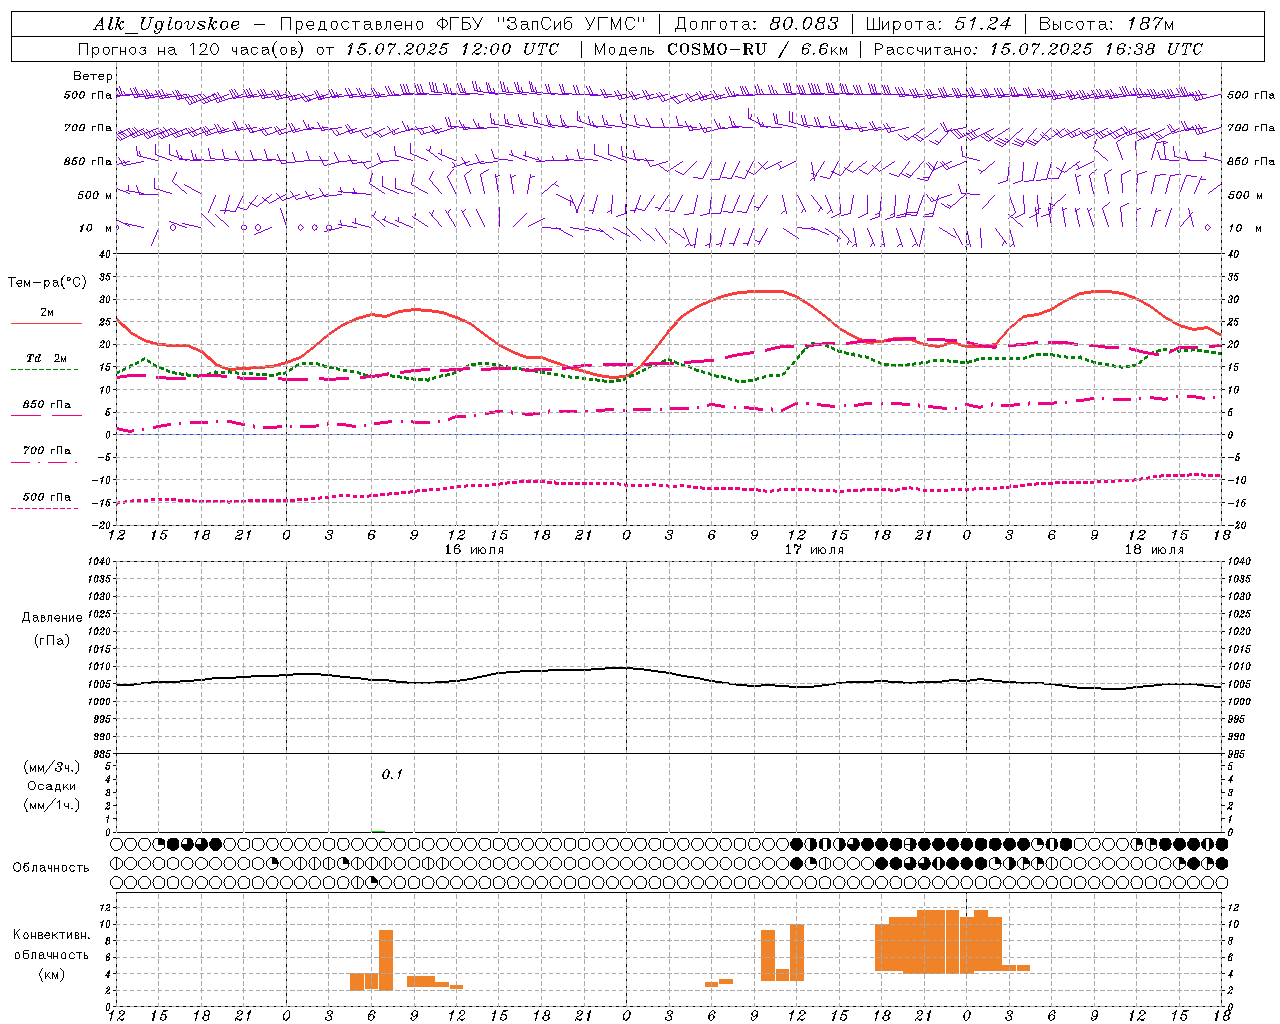Click the 700 гПа temperature legend entry
1280x1024 pixels.
(47, 451)
